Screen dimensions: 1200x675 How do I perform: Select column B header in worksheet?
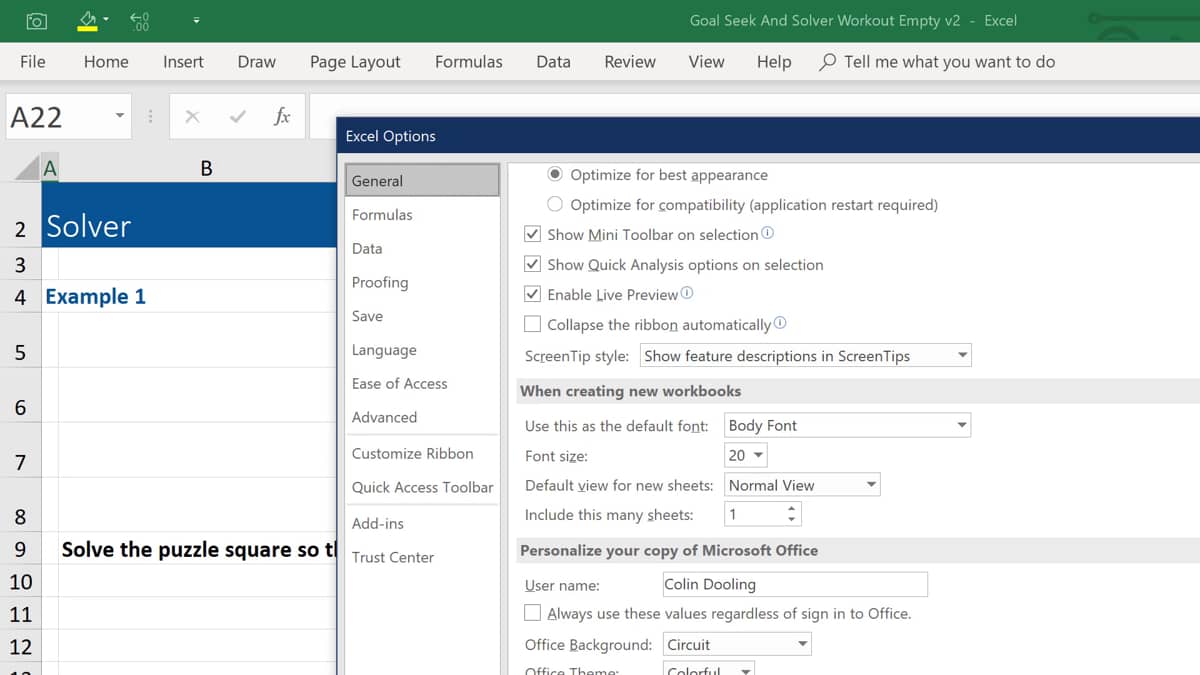pyautogui.click(x=206, y=168)
